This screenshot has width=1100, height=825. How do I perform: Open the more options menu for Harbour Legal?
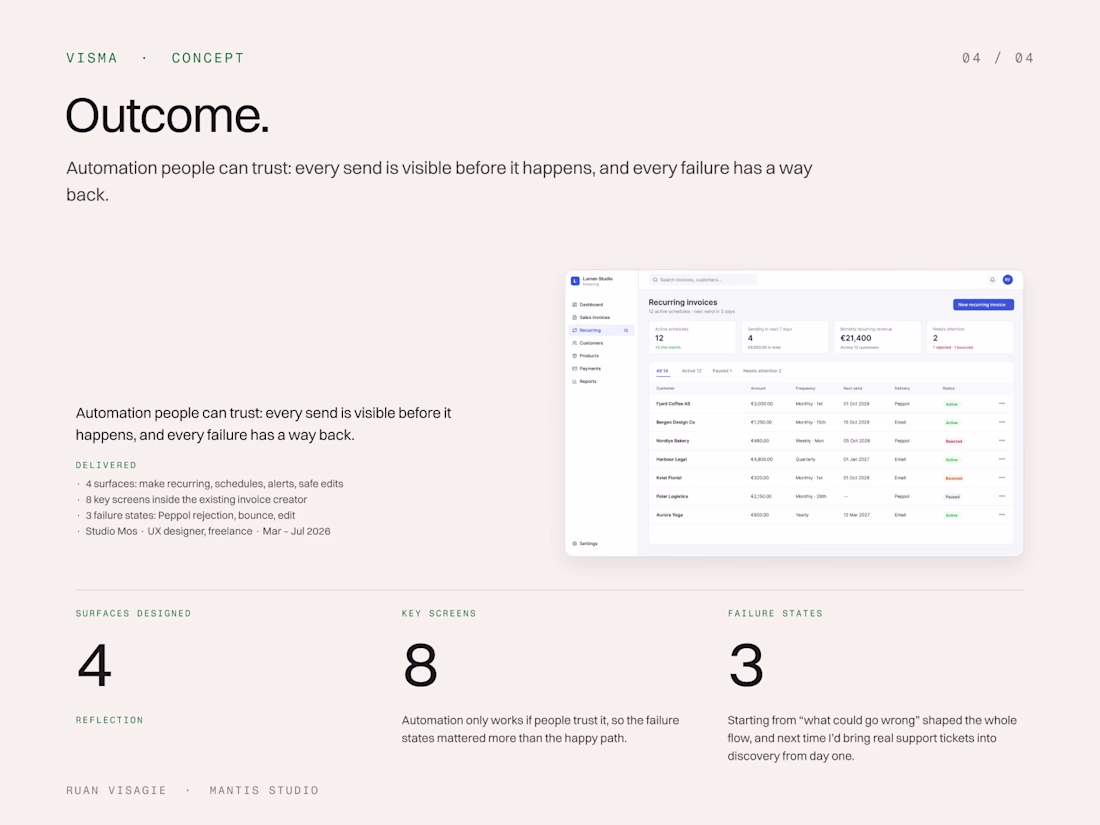click(1002, 459)
